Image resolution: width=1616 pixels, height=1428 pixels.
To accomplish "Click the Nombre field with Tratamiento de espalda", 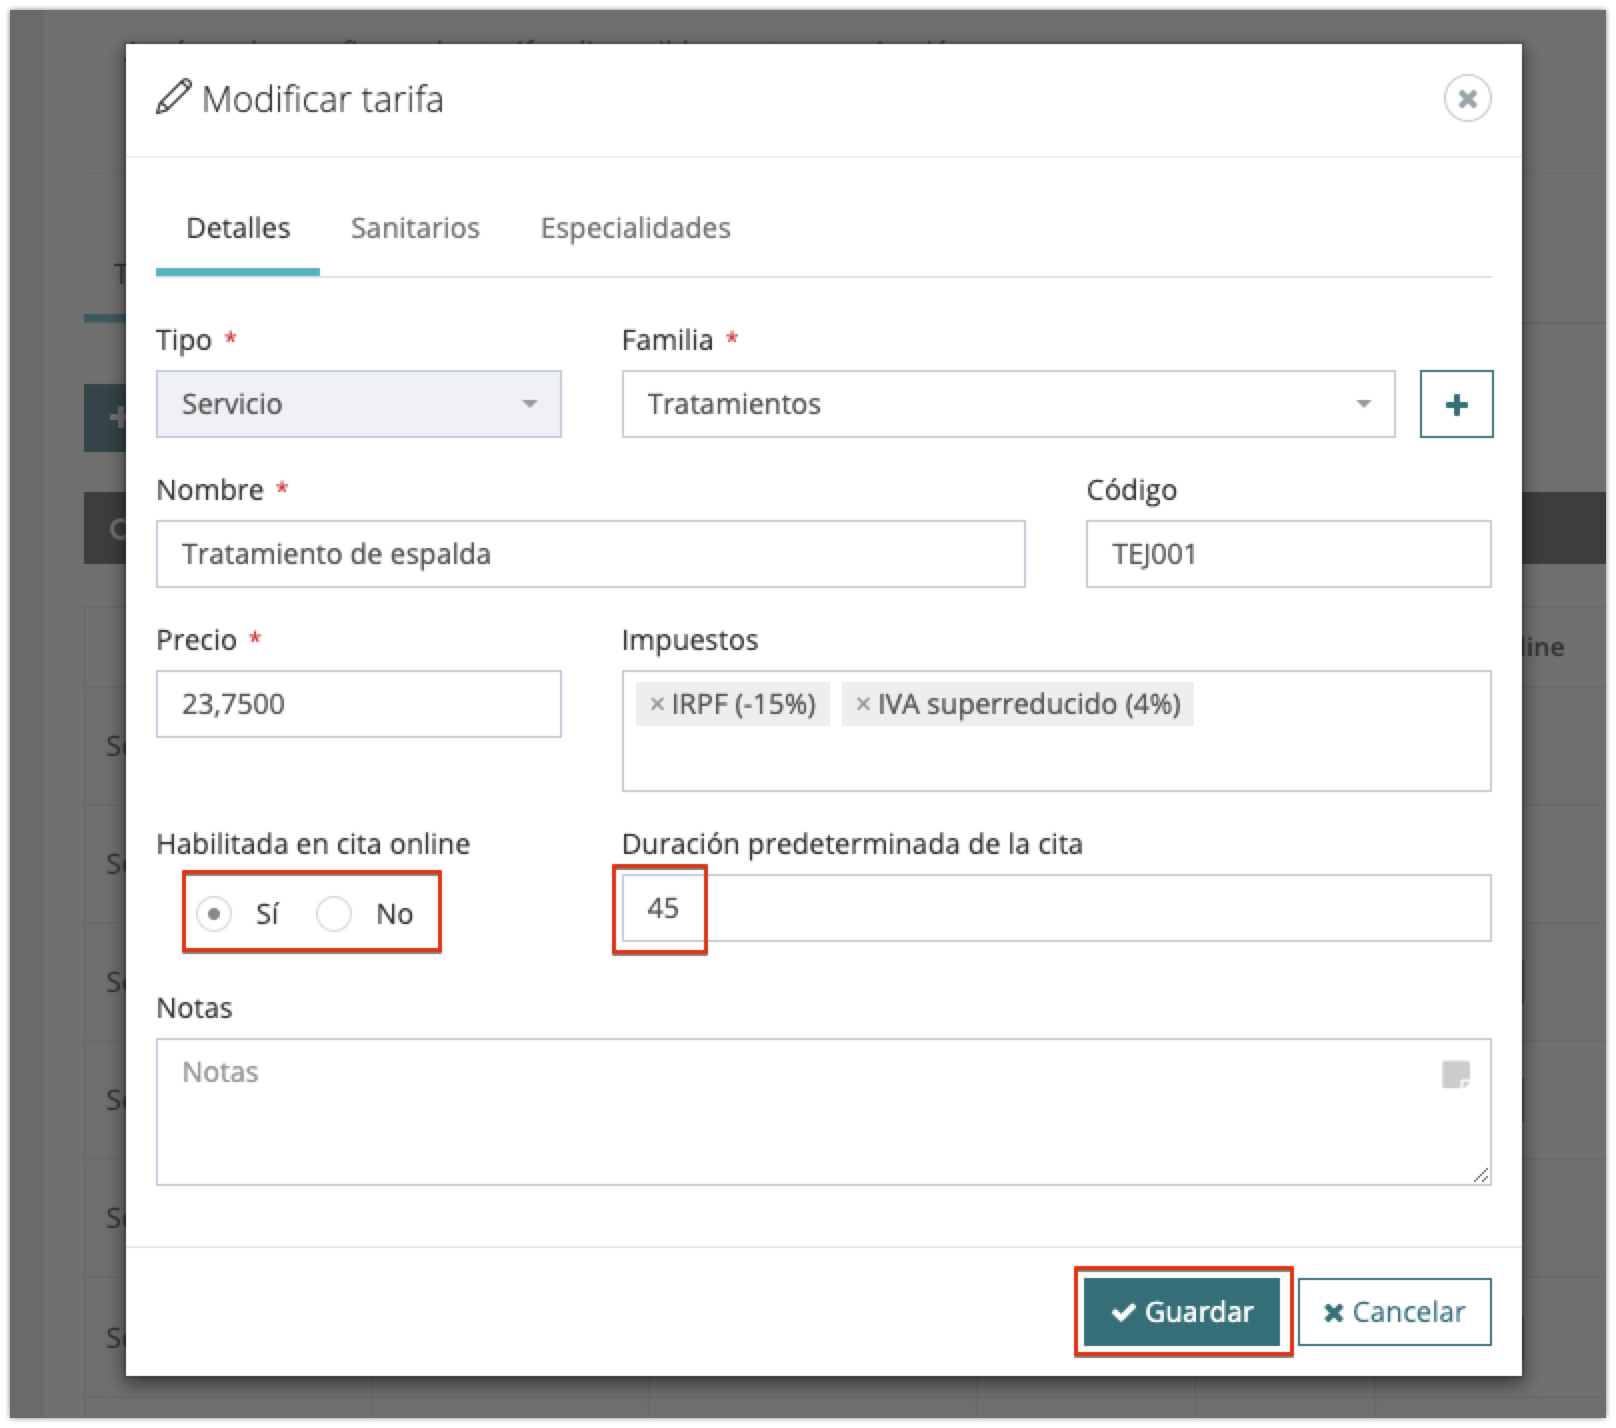I will point(590,555).
